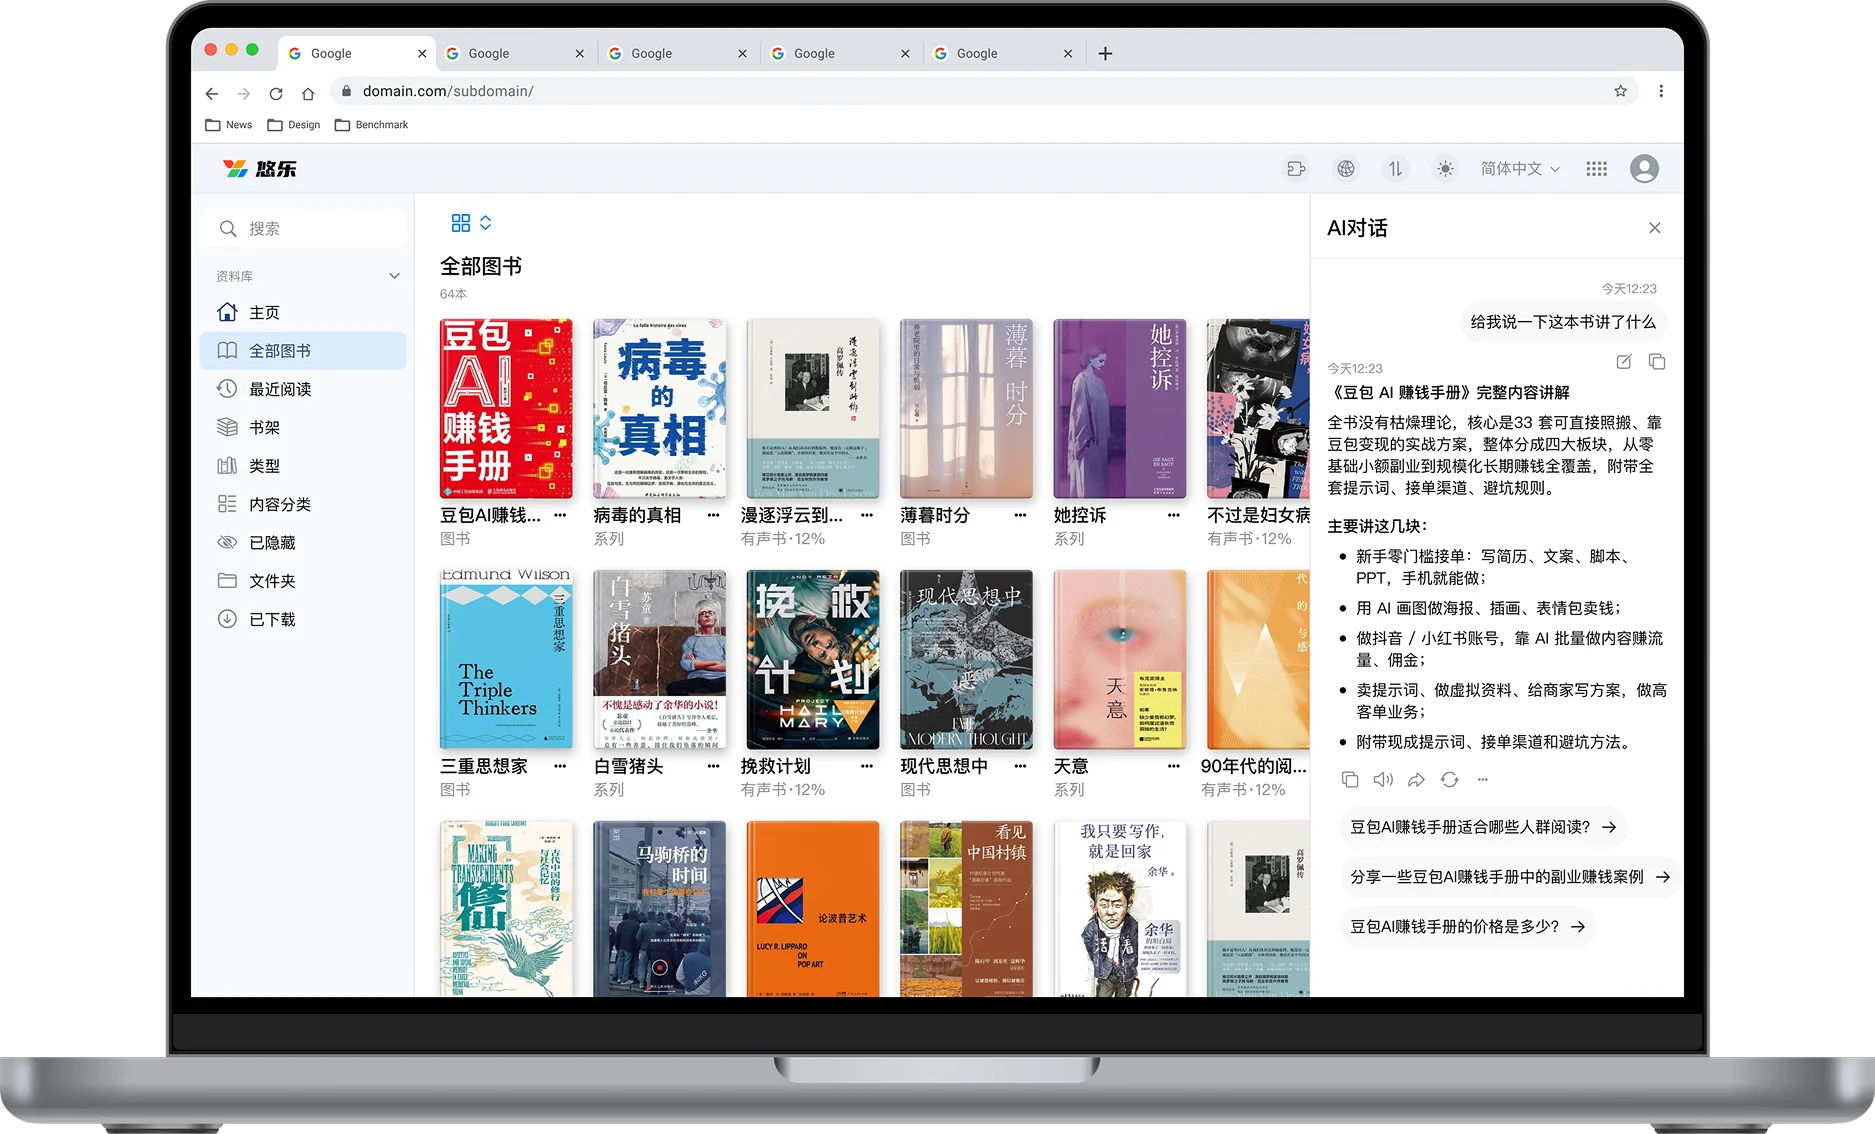Viewport: 1875px width, 1134px height.
Task: Open the 白雪猪头 book cover
Action: [x=660, y=660]
